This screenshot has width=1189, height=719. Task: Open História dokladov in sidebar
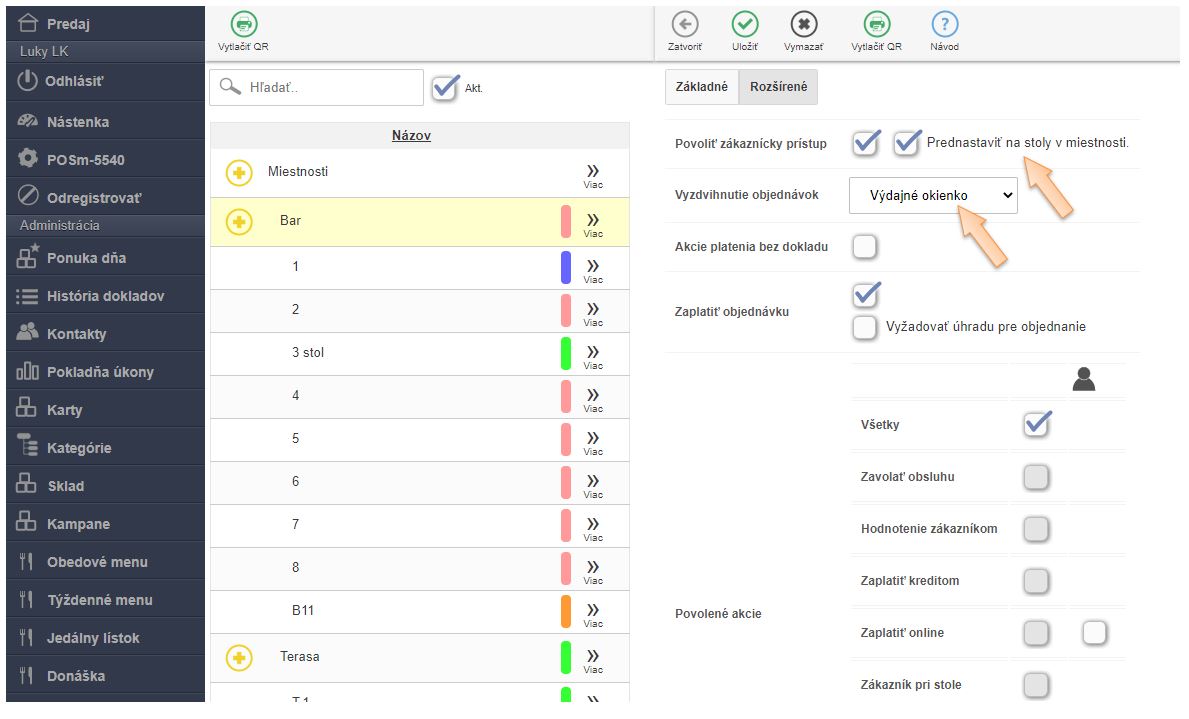click(x=104, y=296)
